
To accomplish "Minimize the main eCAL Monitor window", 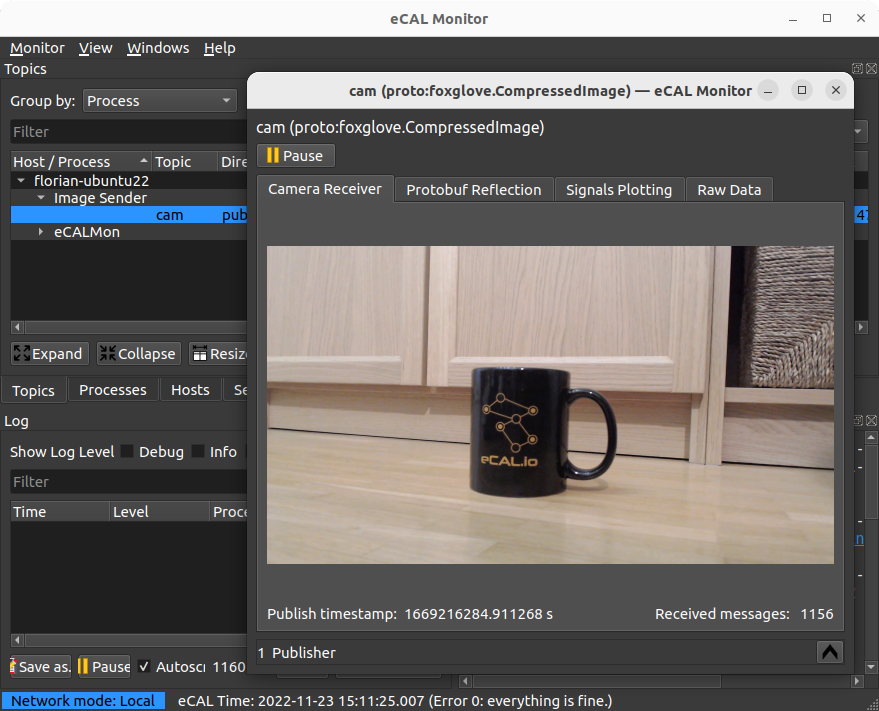I will [x=793, y=19].
